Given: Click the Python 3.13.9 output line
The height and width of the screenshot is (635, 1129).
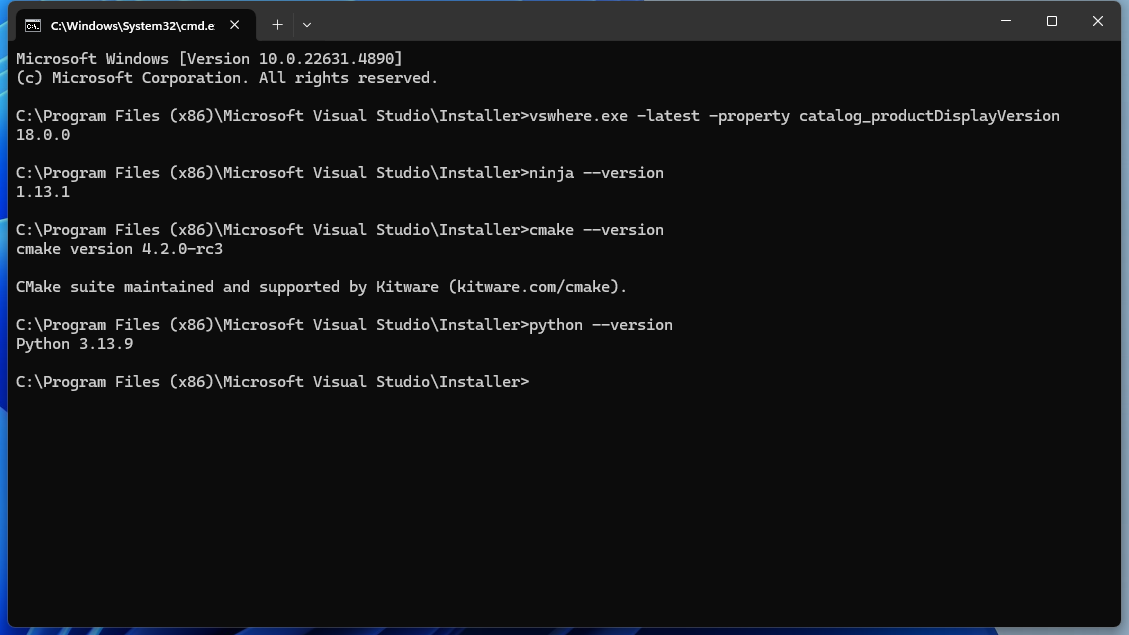Looking at the screenshot, I should coord(75,344).
